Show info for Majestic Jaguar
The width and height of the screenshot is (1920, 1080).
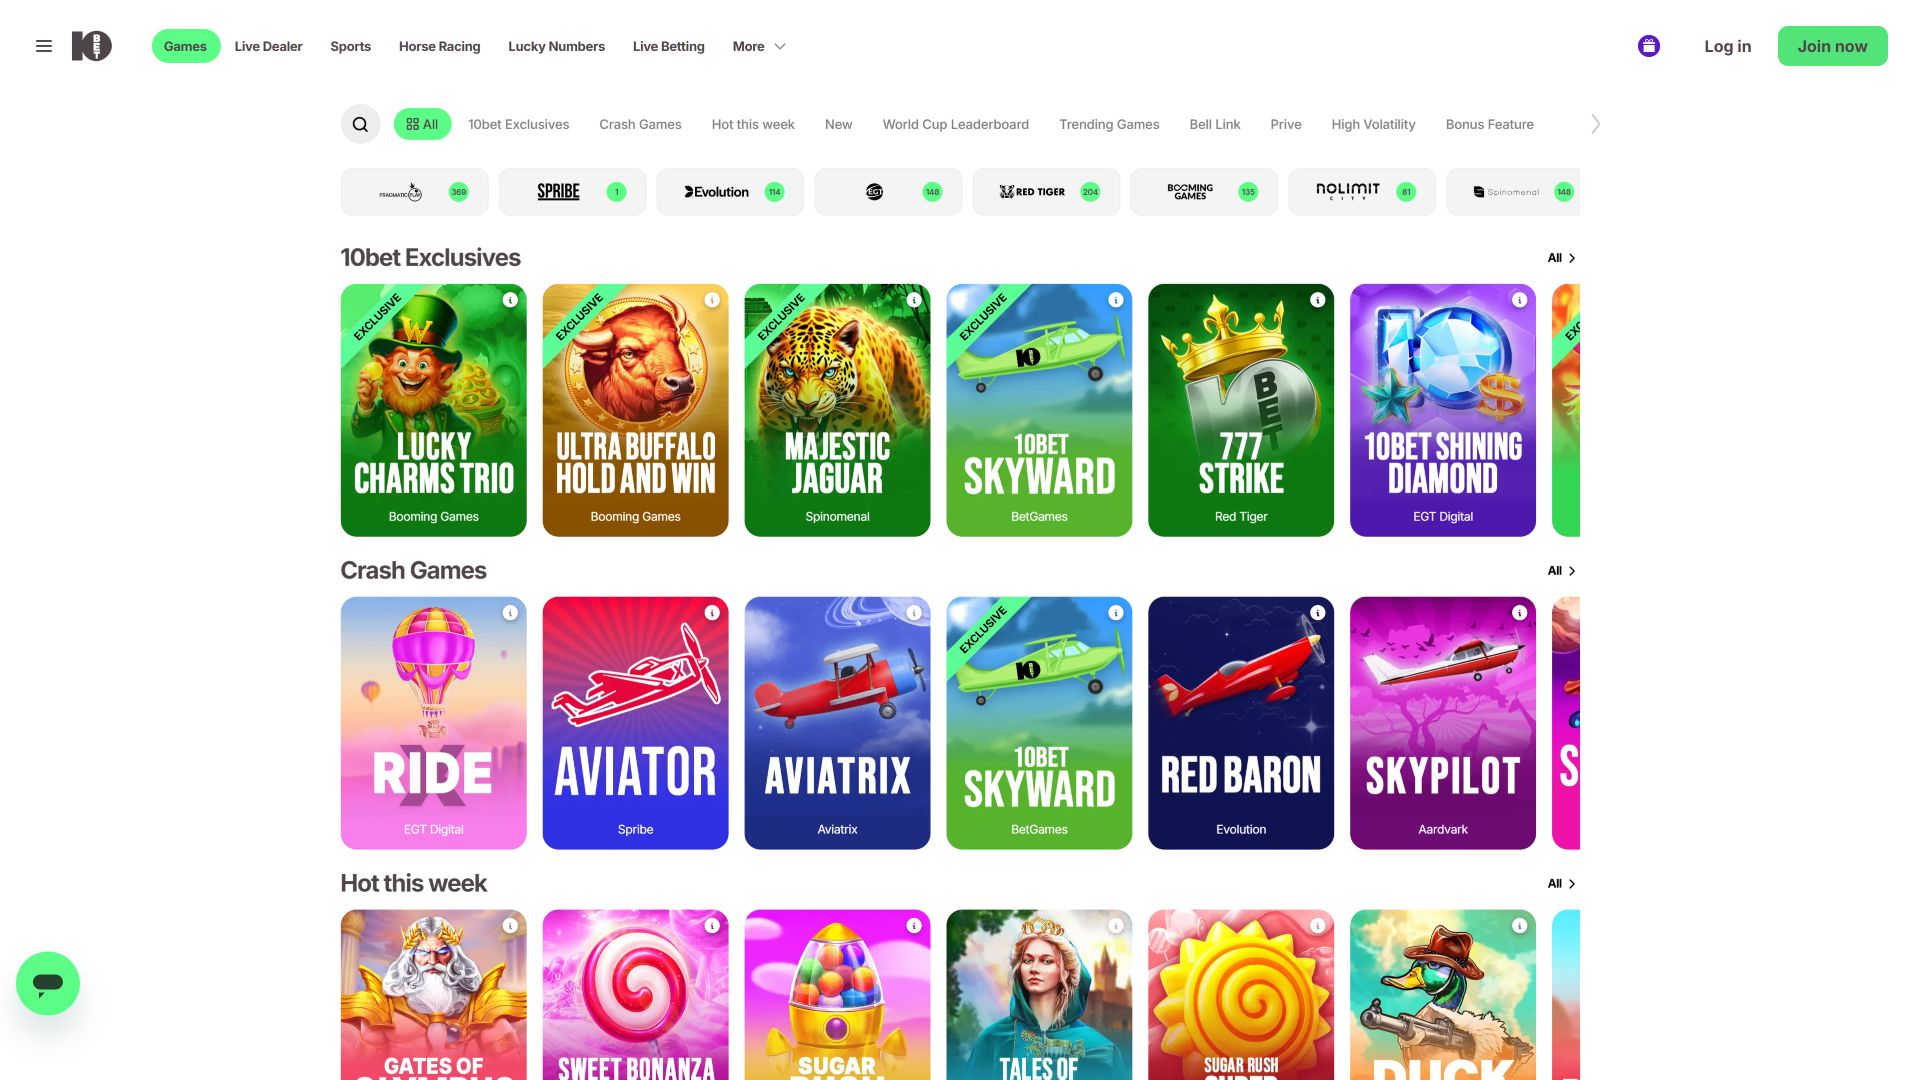click(914, 300)
